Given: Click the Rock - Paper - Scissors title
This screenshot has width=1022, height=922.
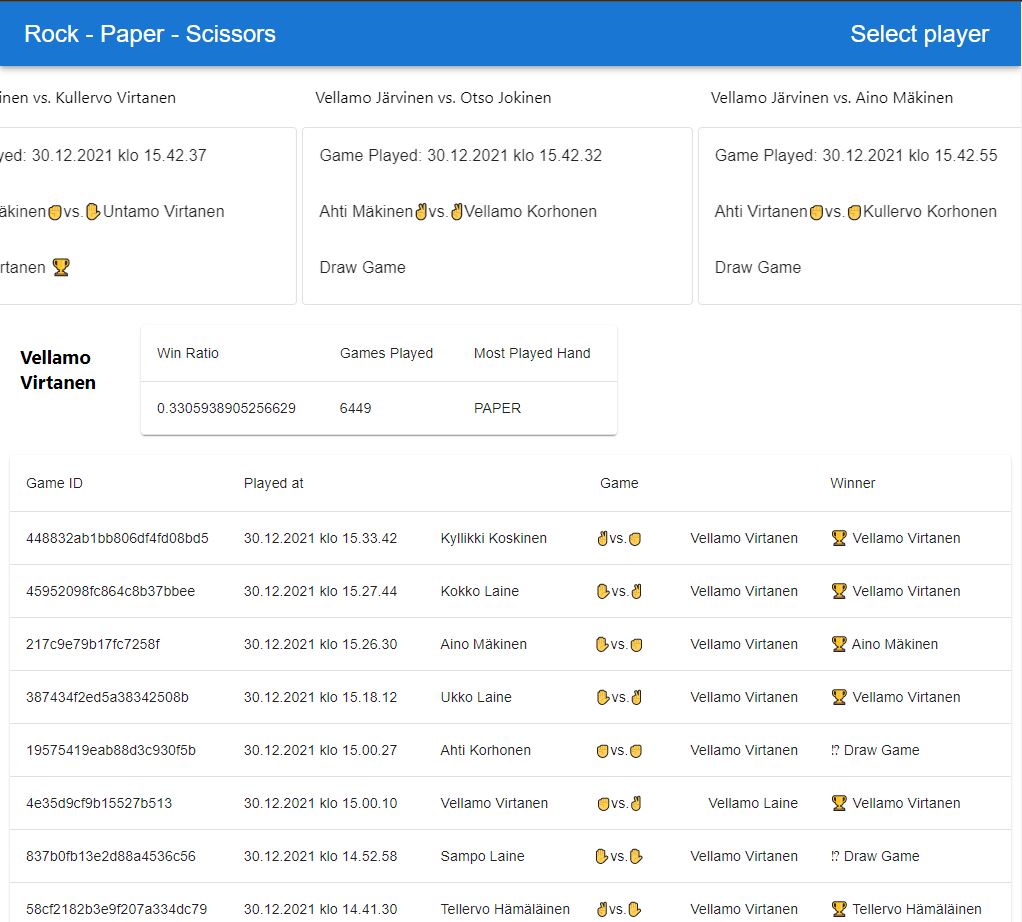Looking at the screenshot, I should coord(150,34).
